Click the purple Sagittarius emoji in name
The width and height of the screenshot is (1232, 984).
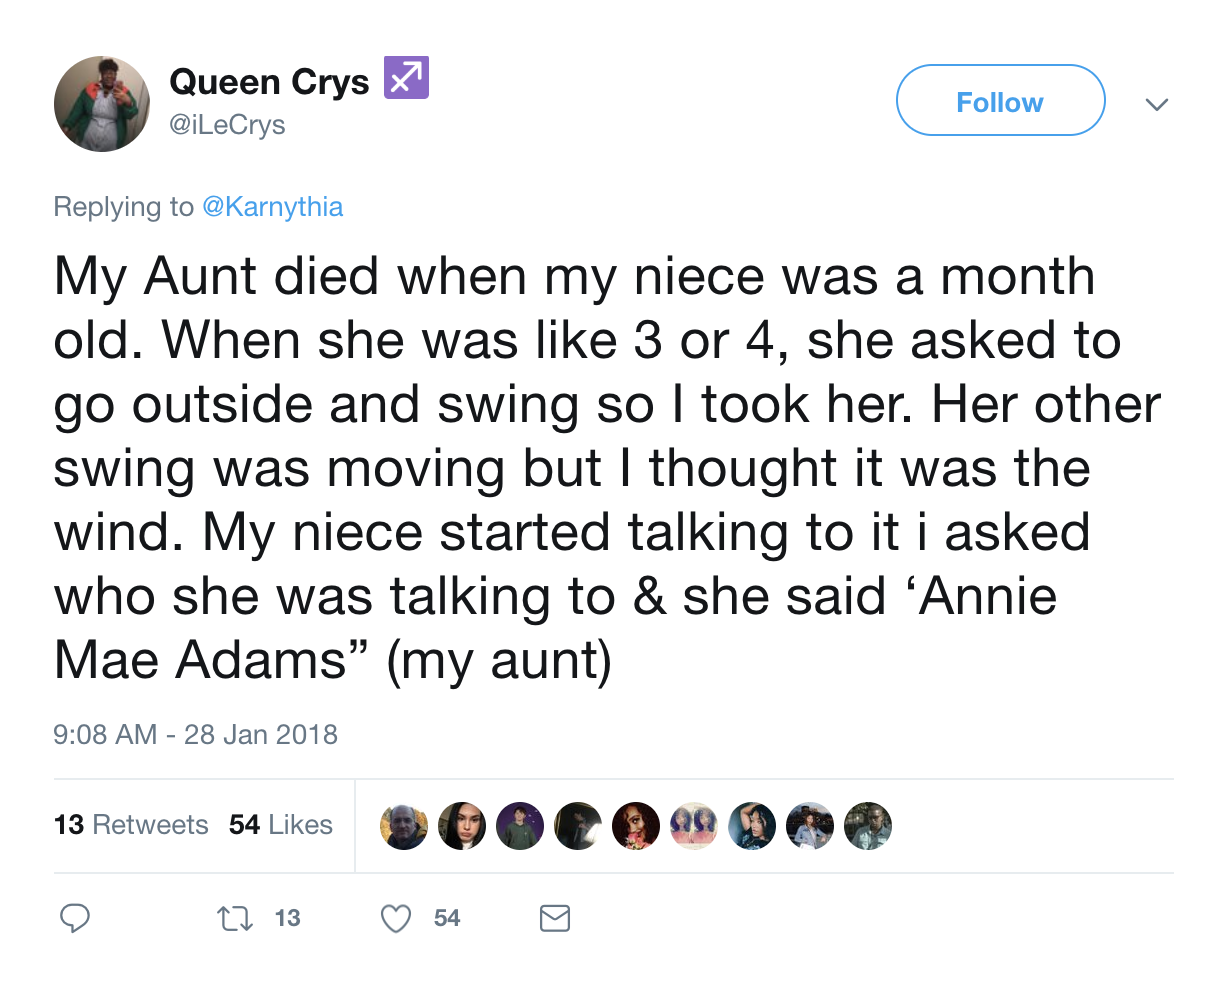tap(405, 79)
